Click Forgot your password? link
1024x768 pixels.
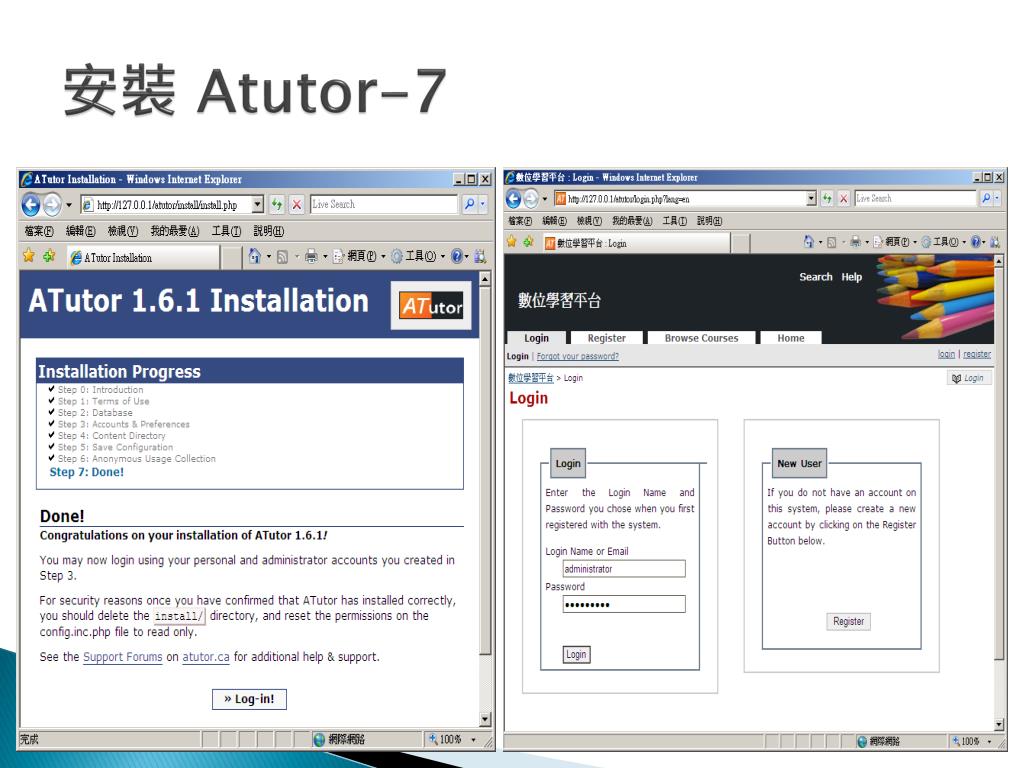point(577,357)
